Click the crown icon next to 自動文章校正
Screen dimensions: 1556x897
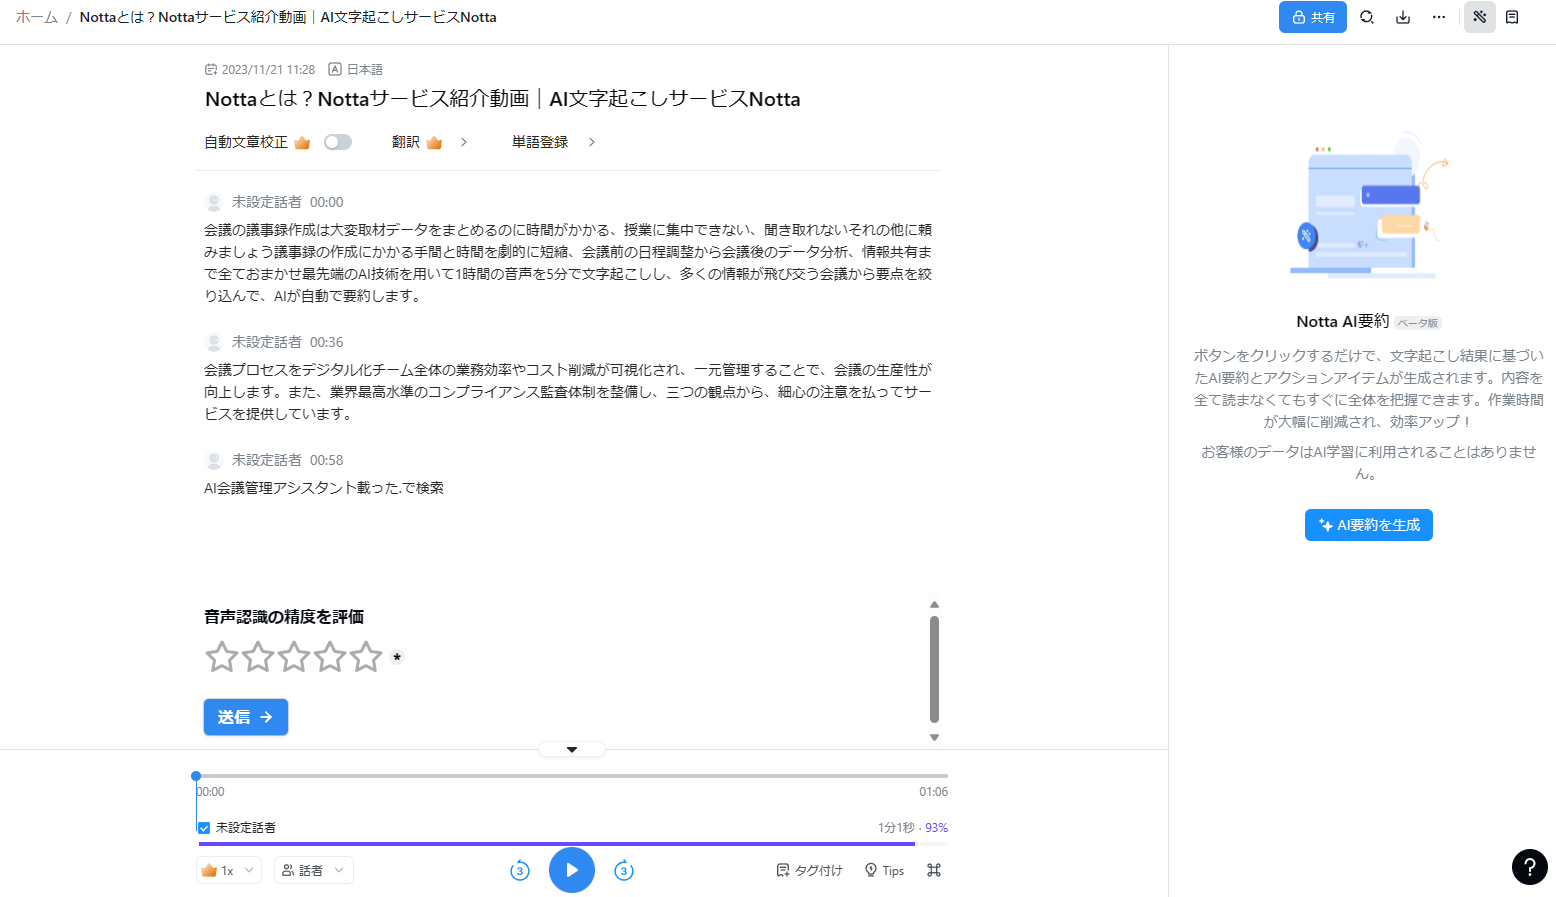click(x=302, y=142)
